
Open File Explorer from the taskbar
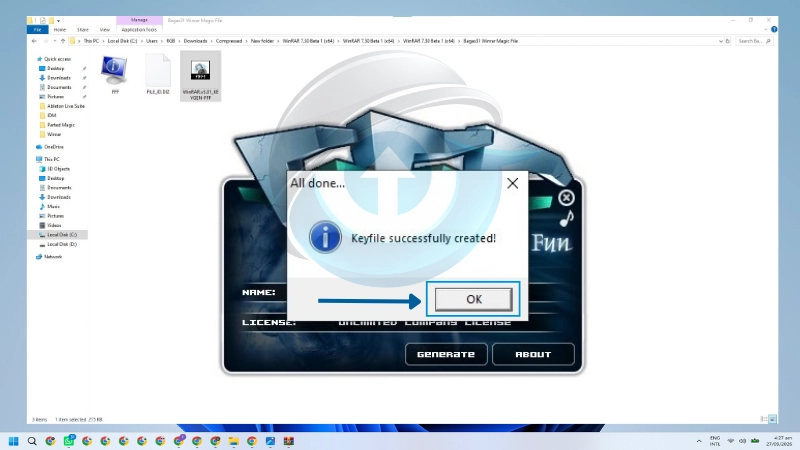[x=234, y=441]
